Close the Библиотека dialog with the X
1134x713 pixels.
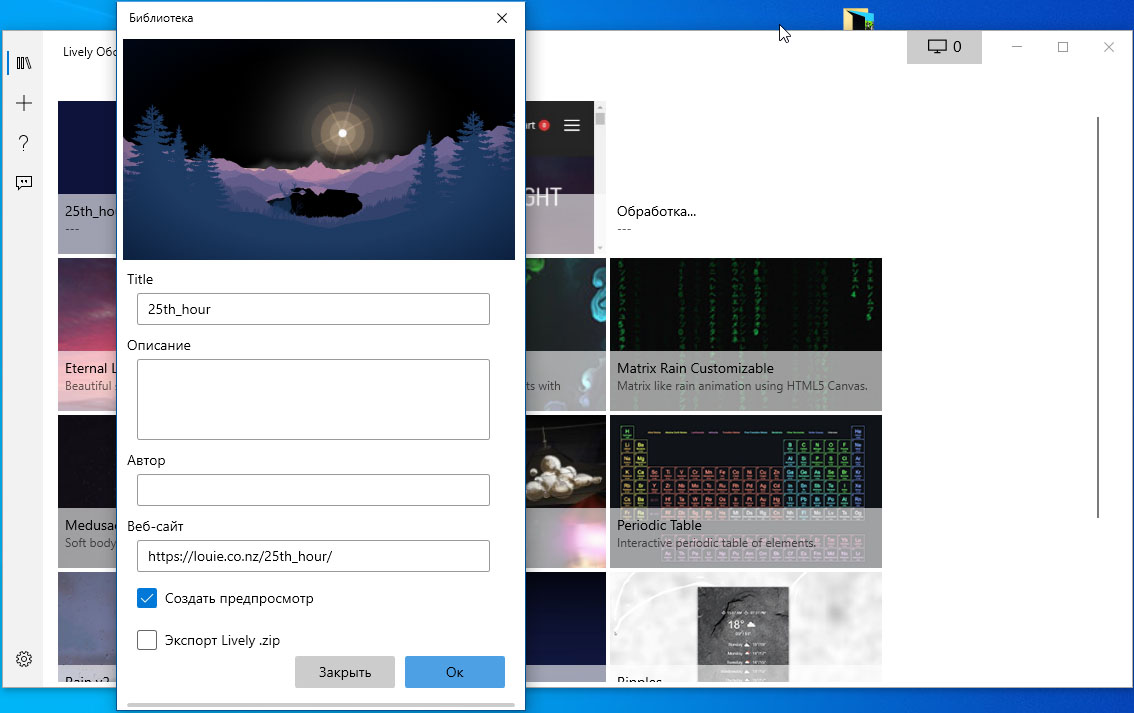click(x=502, y=18)
